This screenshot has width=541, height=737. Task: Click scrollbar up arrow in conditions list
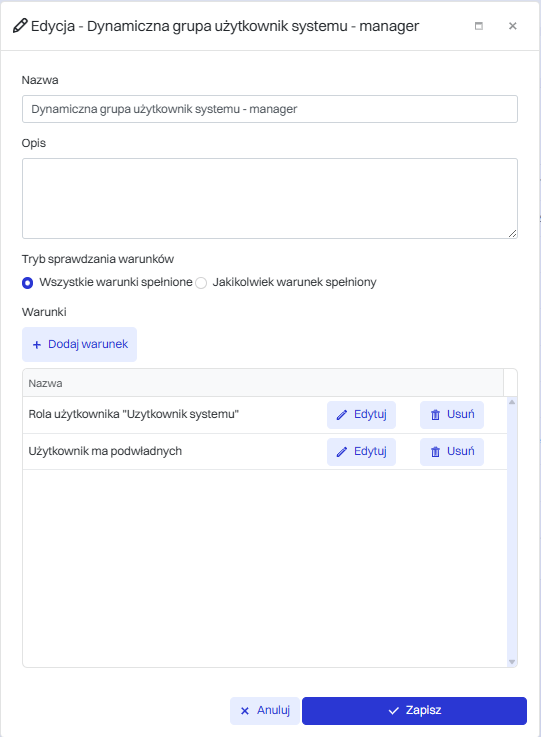point(512,402)
